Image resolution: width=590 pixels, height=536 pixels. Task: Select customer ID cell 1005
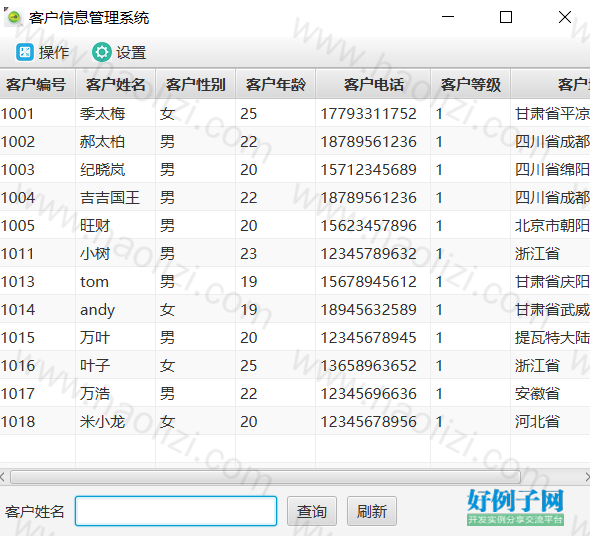[38, 225]
